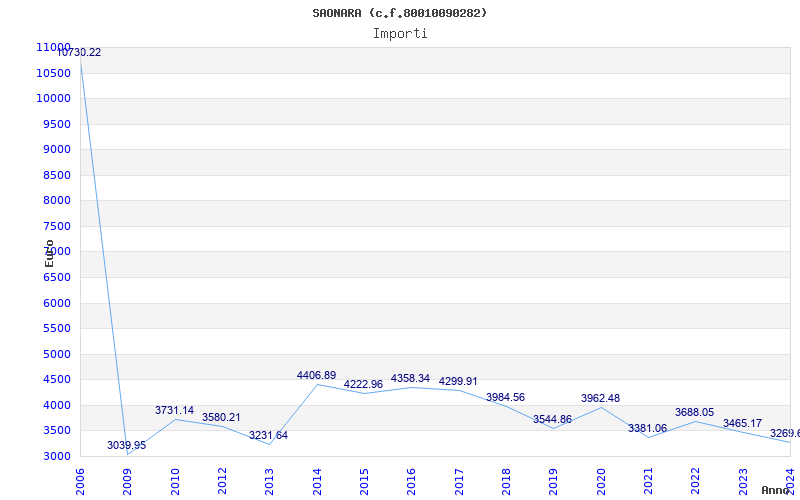Click the 4000 y-axis value

(57, 406)
